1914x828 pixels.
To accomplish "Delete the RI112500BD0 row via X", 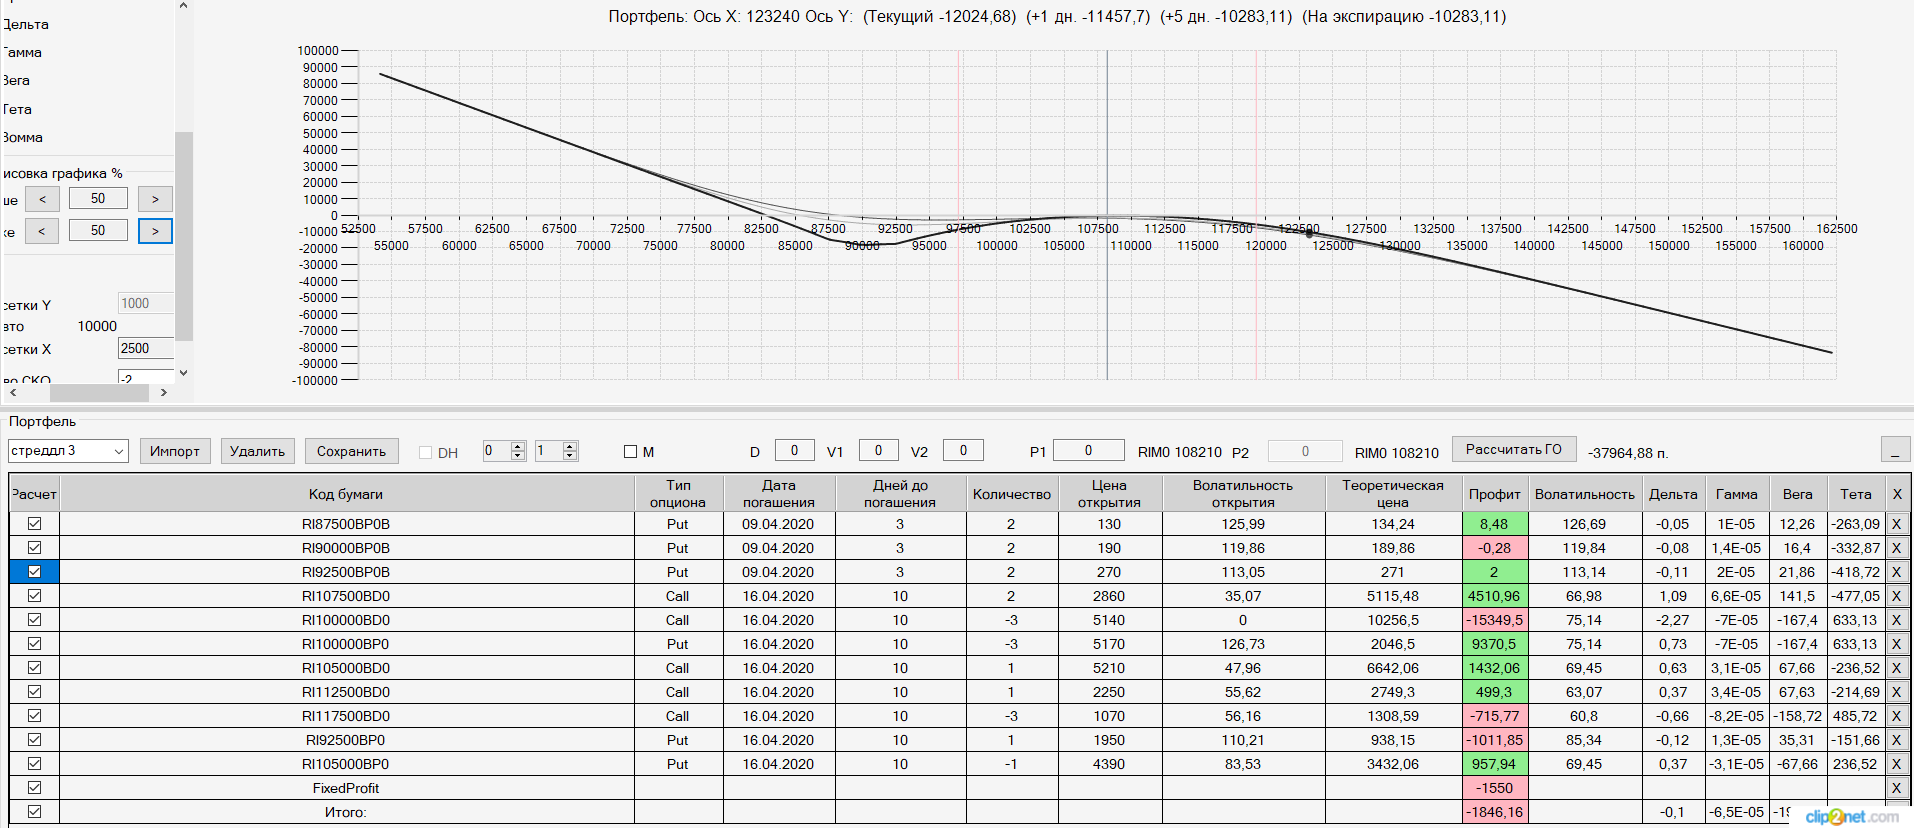I will tap(1896, 692).
